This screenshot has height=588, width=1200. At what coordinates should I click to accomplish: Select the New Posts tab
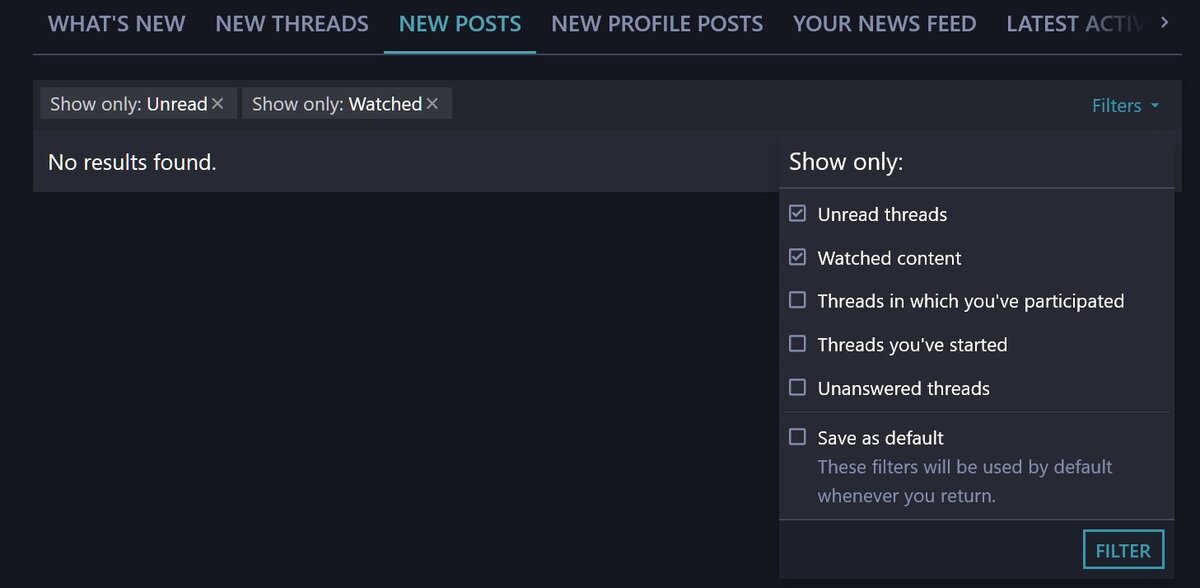pyautogui.click(x=460, y=24)
